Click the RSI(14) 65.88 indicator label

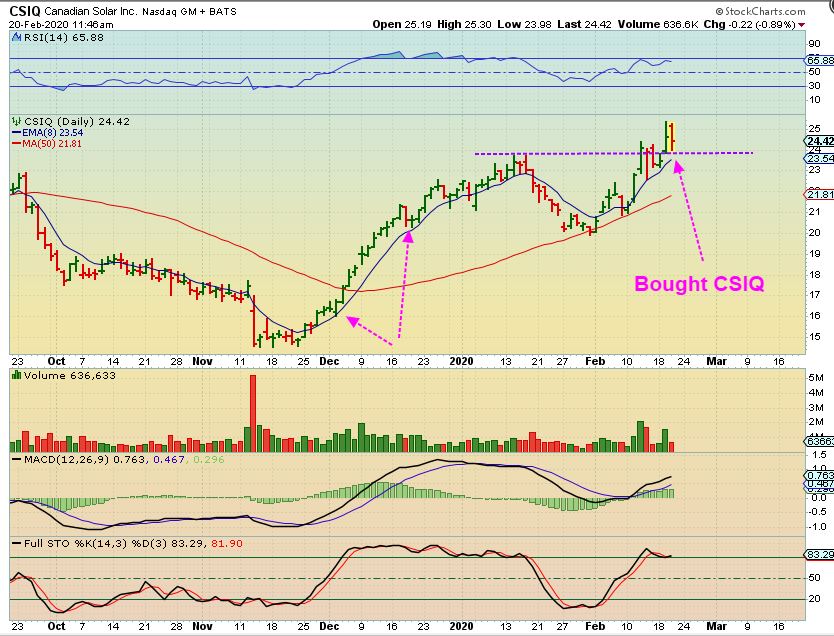tap(63, 38)
